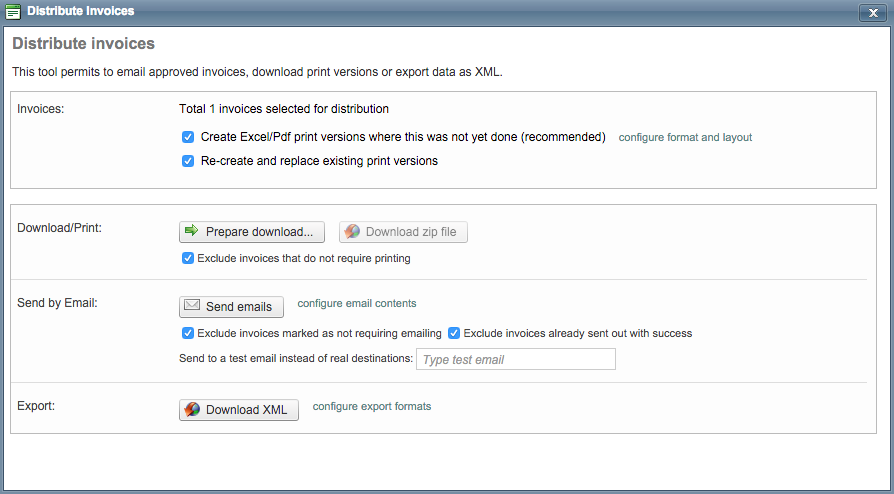Click the envelope icon on Send emails
This screenshot has width=894, height=494.
point(192,306)
